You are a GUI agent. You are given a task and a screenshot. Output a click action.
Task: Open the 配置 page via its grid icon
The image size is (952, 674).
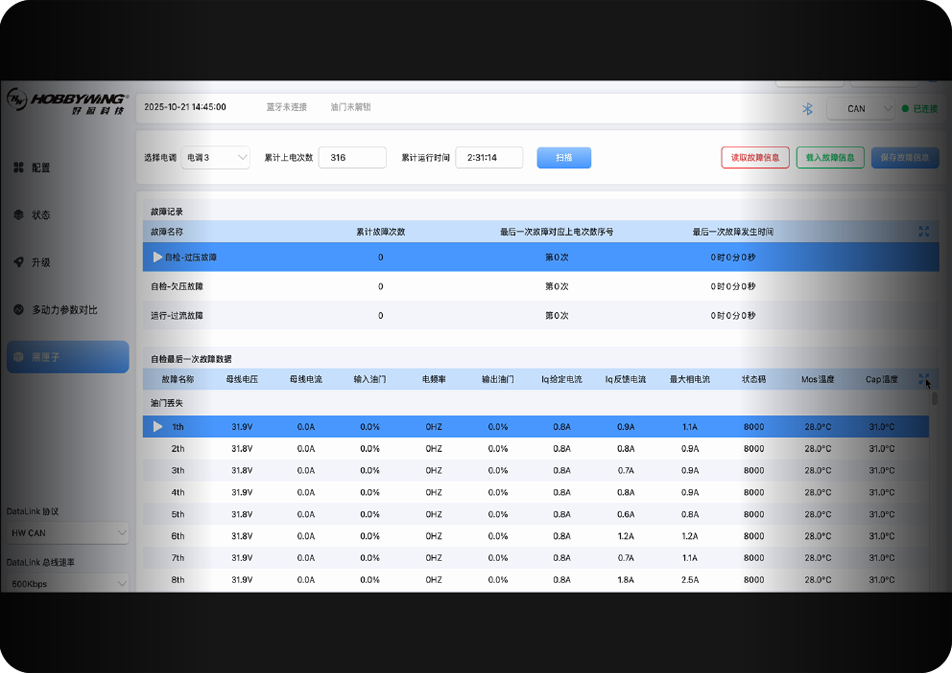pos(18,168)
